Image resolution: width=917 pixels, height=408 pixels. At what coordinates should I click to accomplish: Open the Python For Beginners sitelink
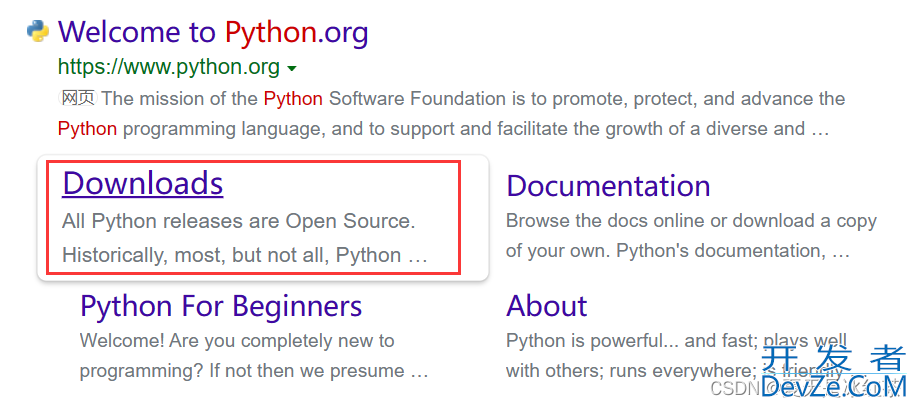[x=221, y=306]
